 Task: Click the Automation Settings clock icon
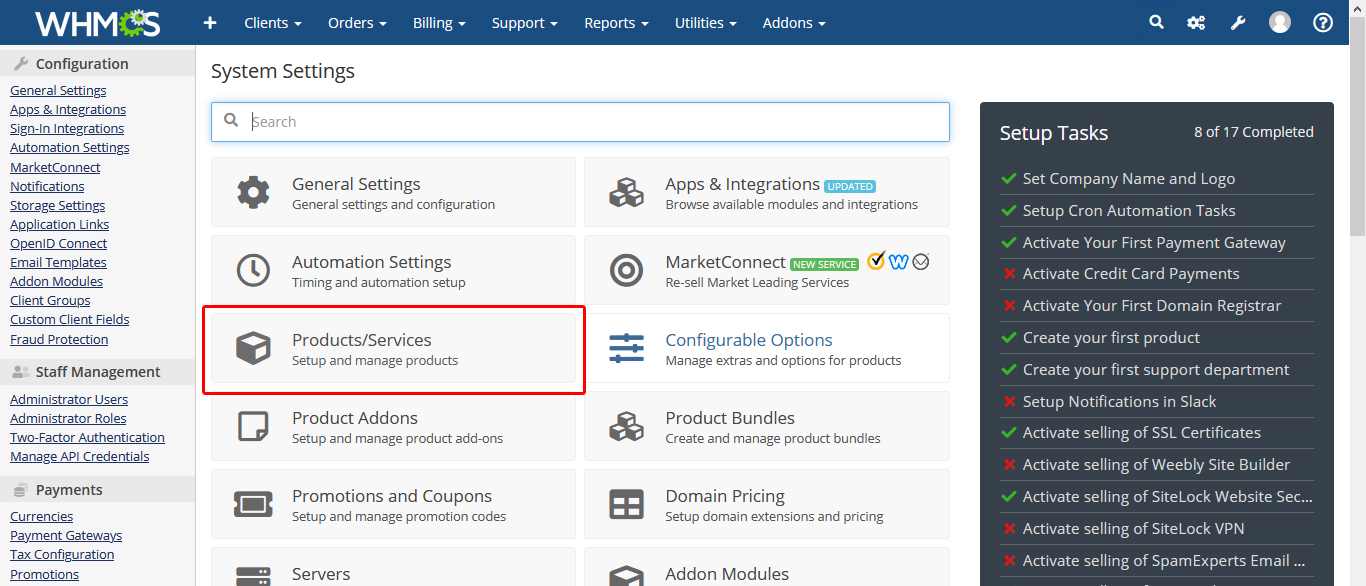click(x=253, y=270)
